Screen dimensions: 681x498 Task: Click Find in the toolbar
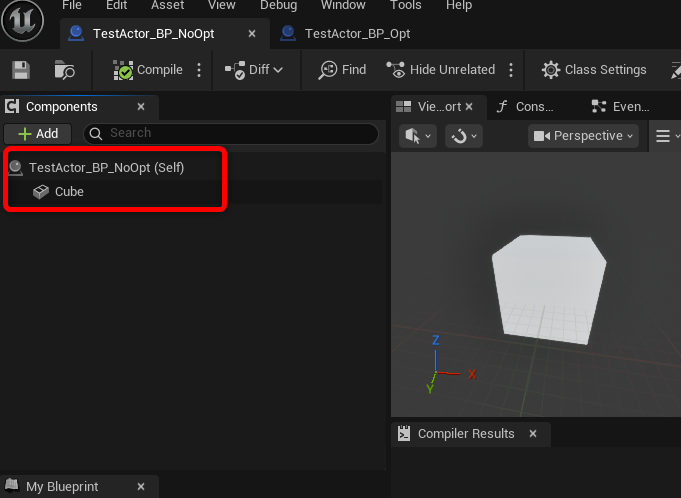click(x=342, y=70)
